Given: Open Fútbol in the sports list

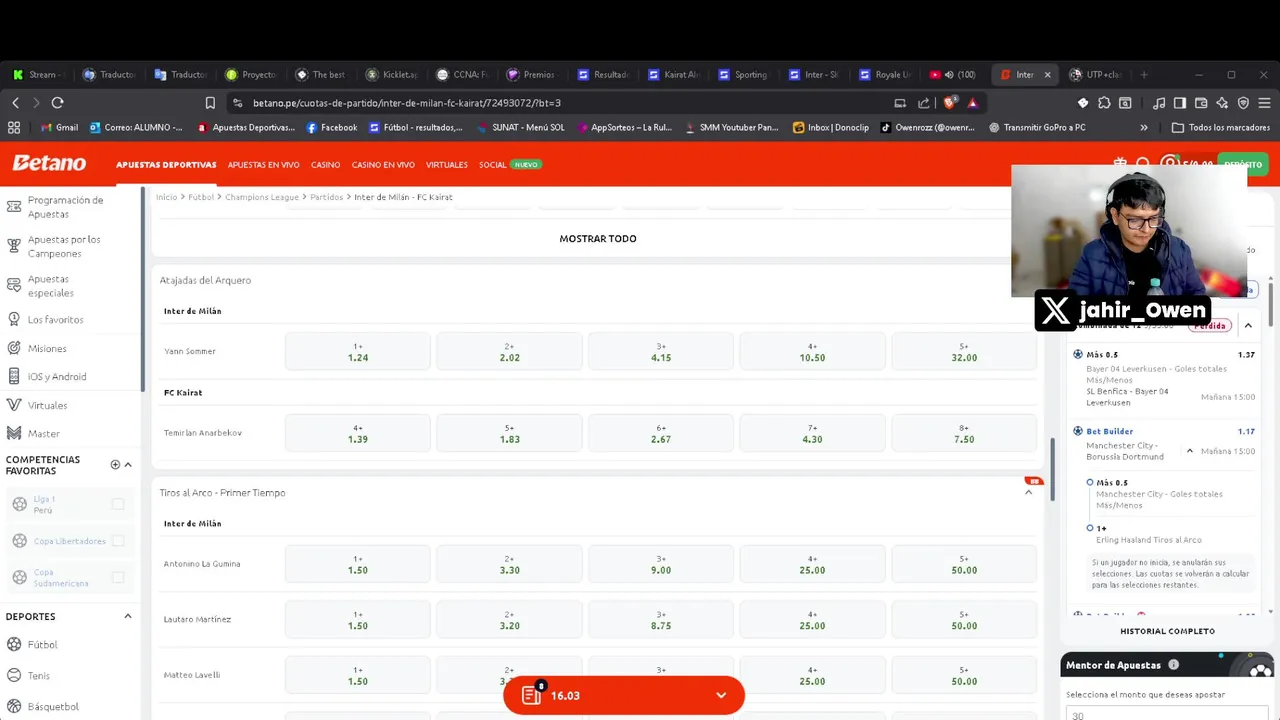Looking at the screenshot, I should (42, 644).
